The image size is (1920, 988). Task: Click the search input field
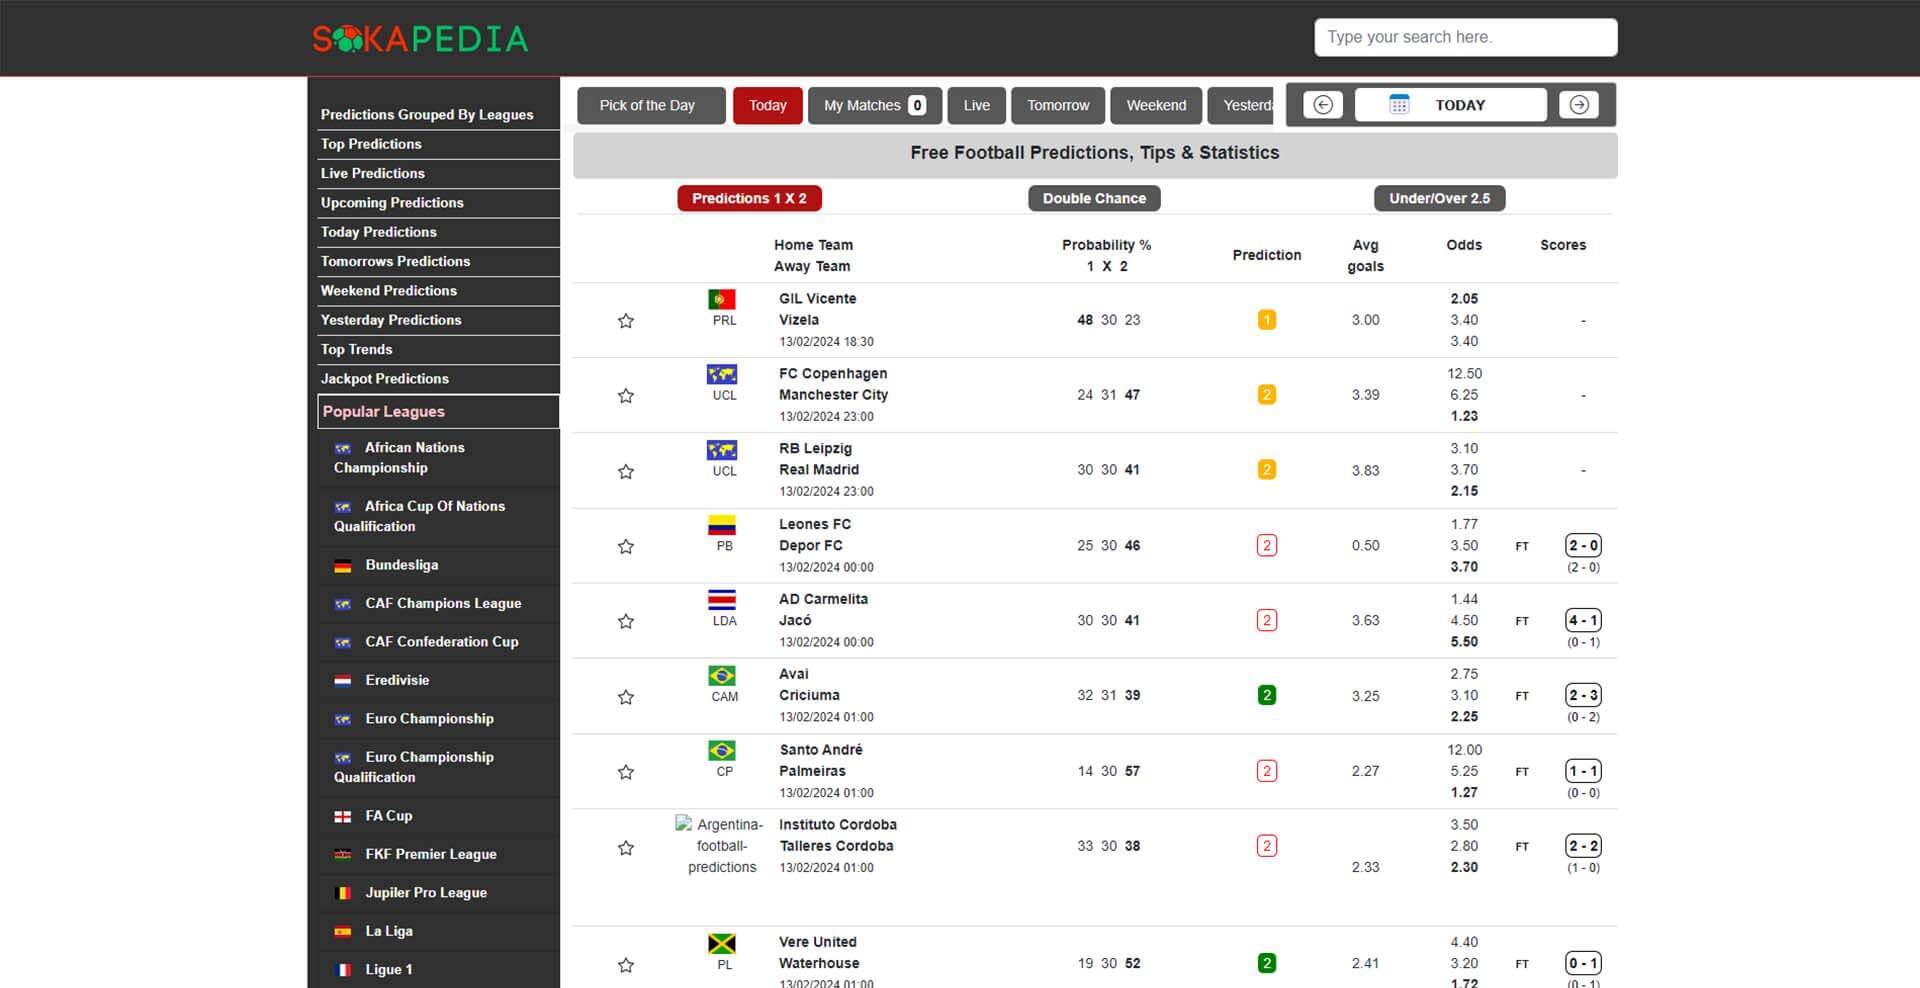coord(1465,37)
